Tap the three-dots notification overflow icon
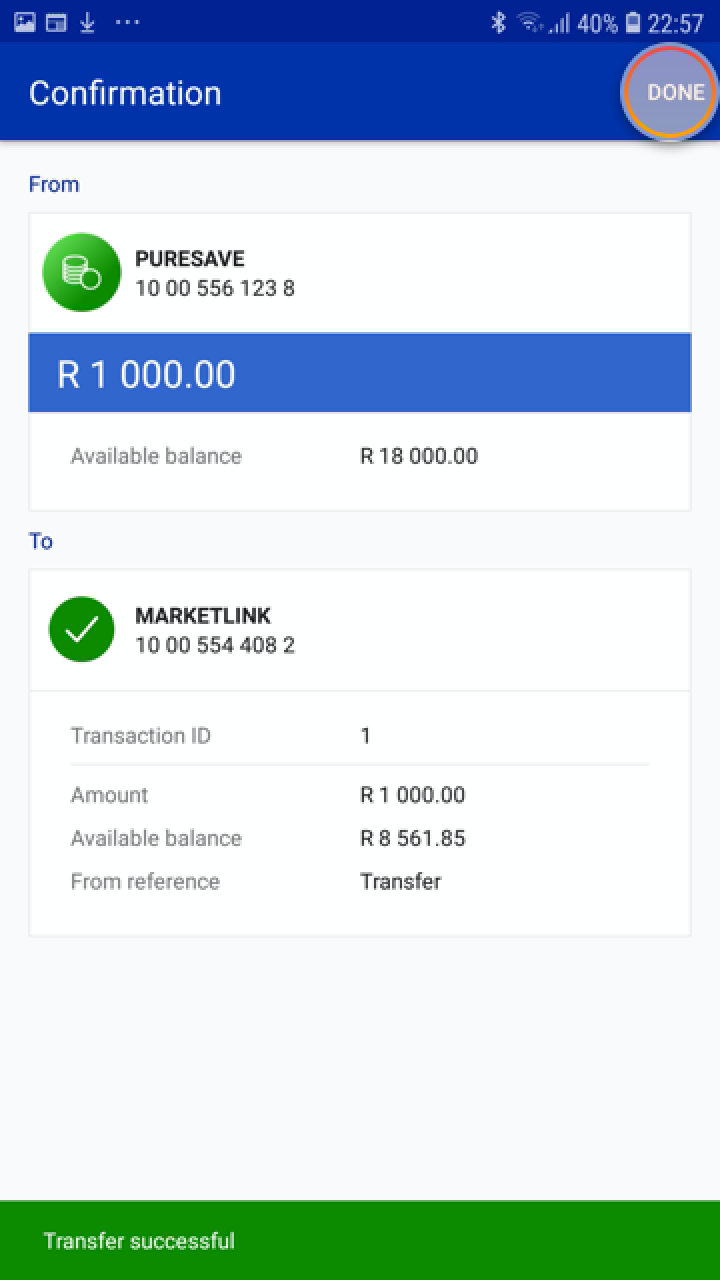The height and width of the screenshot is (1280, 720). [127, 22]
